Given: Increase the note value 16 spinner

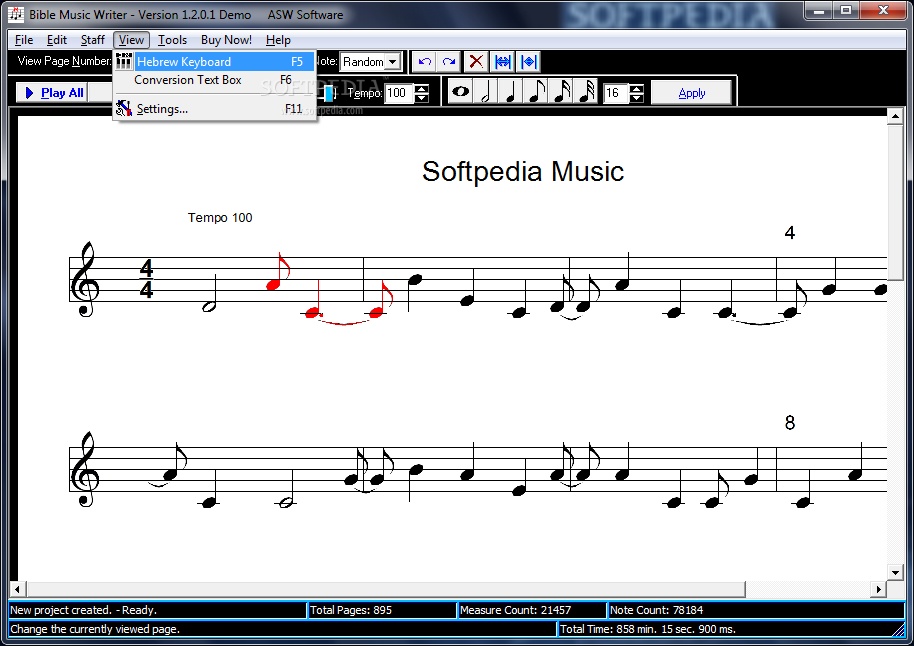Looking at the screenshot, I should pos(637,88).
